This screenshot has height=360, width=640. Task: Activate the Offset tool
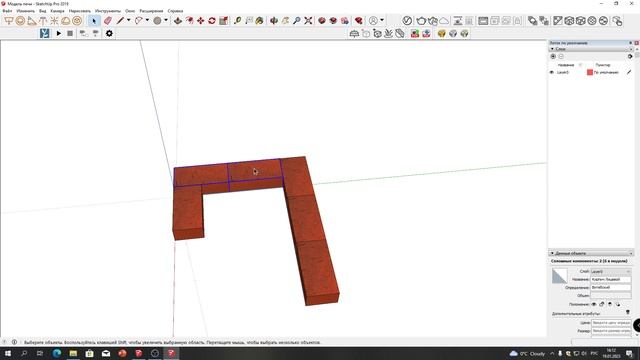click(x=189, y=20)
